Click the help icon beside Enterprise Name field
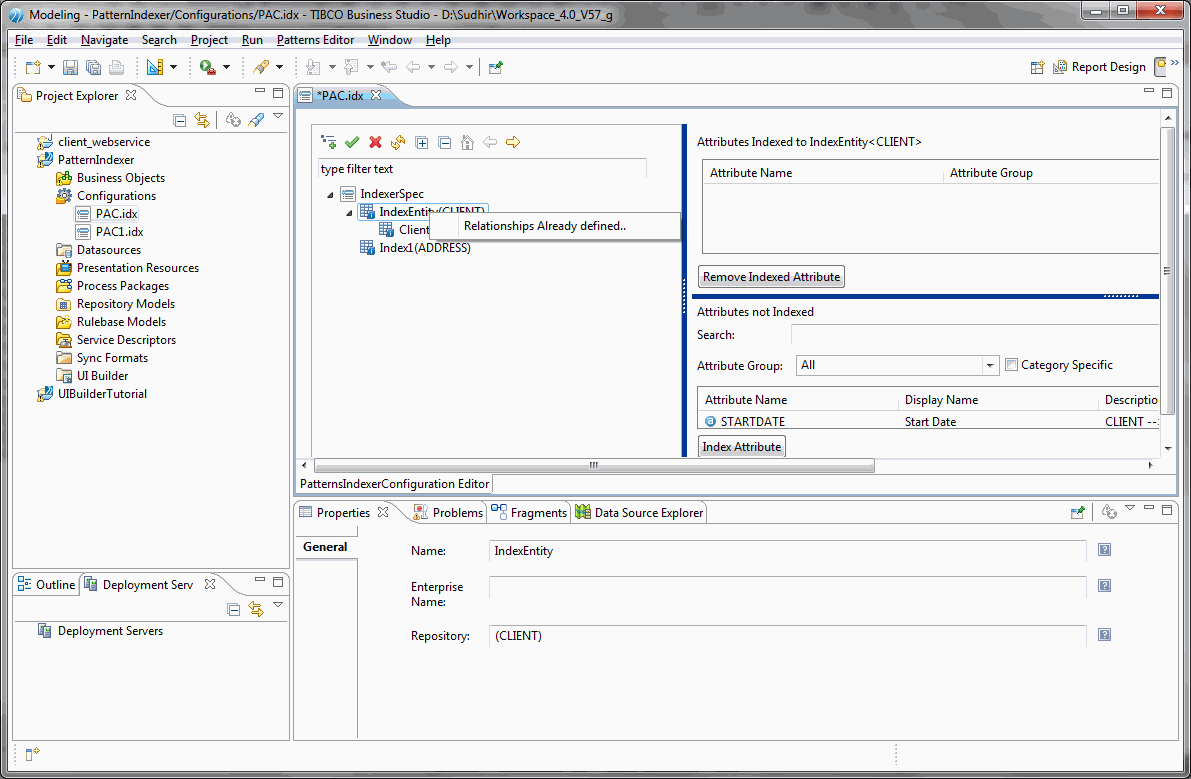The width and height of the screenshot is (1191, 779). [x=1104, y=585]
